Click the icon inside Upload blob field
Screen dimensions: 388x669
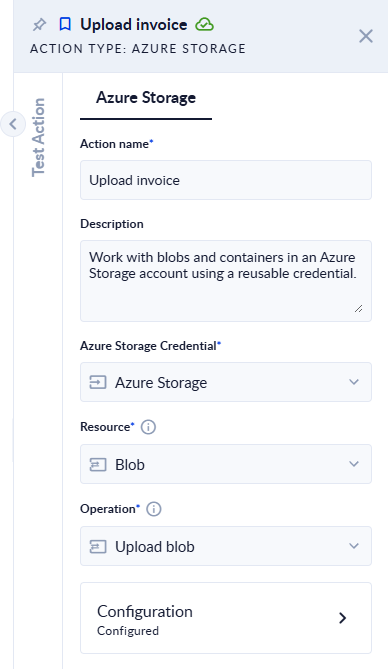click(98, 546)
